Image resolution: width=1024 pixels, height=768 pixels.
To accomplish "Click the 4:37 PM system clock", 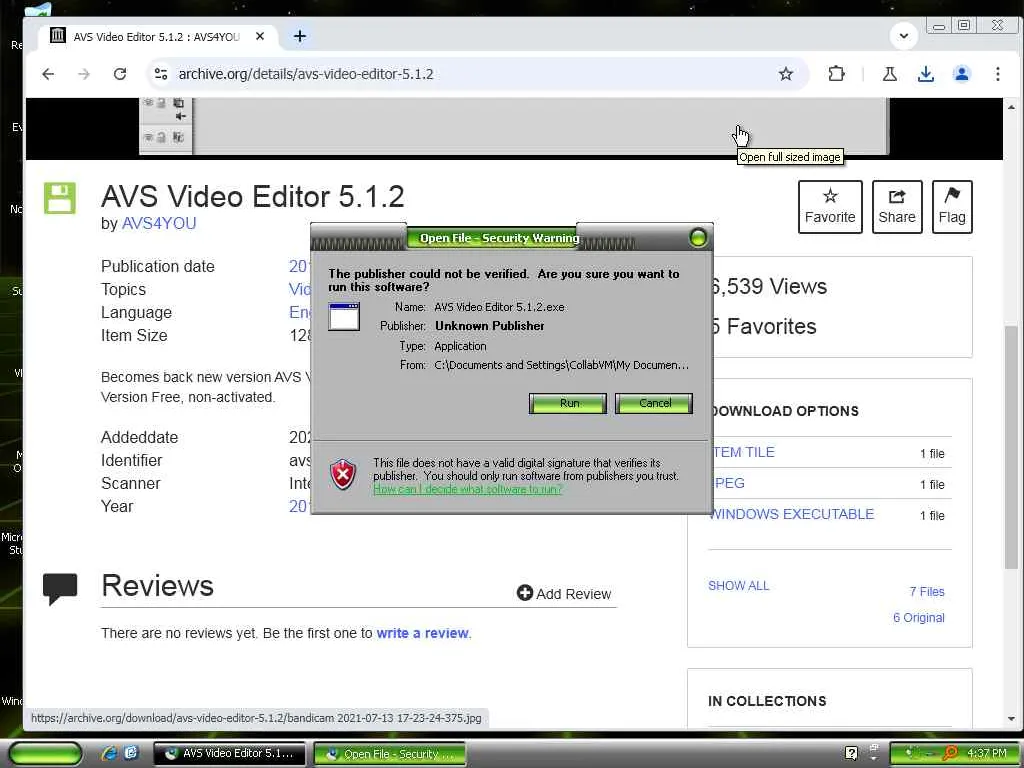I will [987, 753].
